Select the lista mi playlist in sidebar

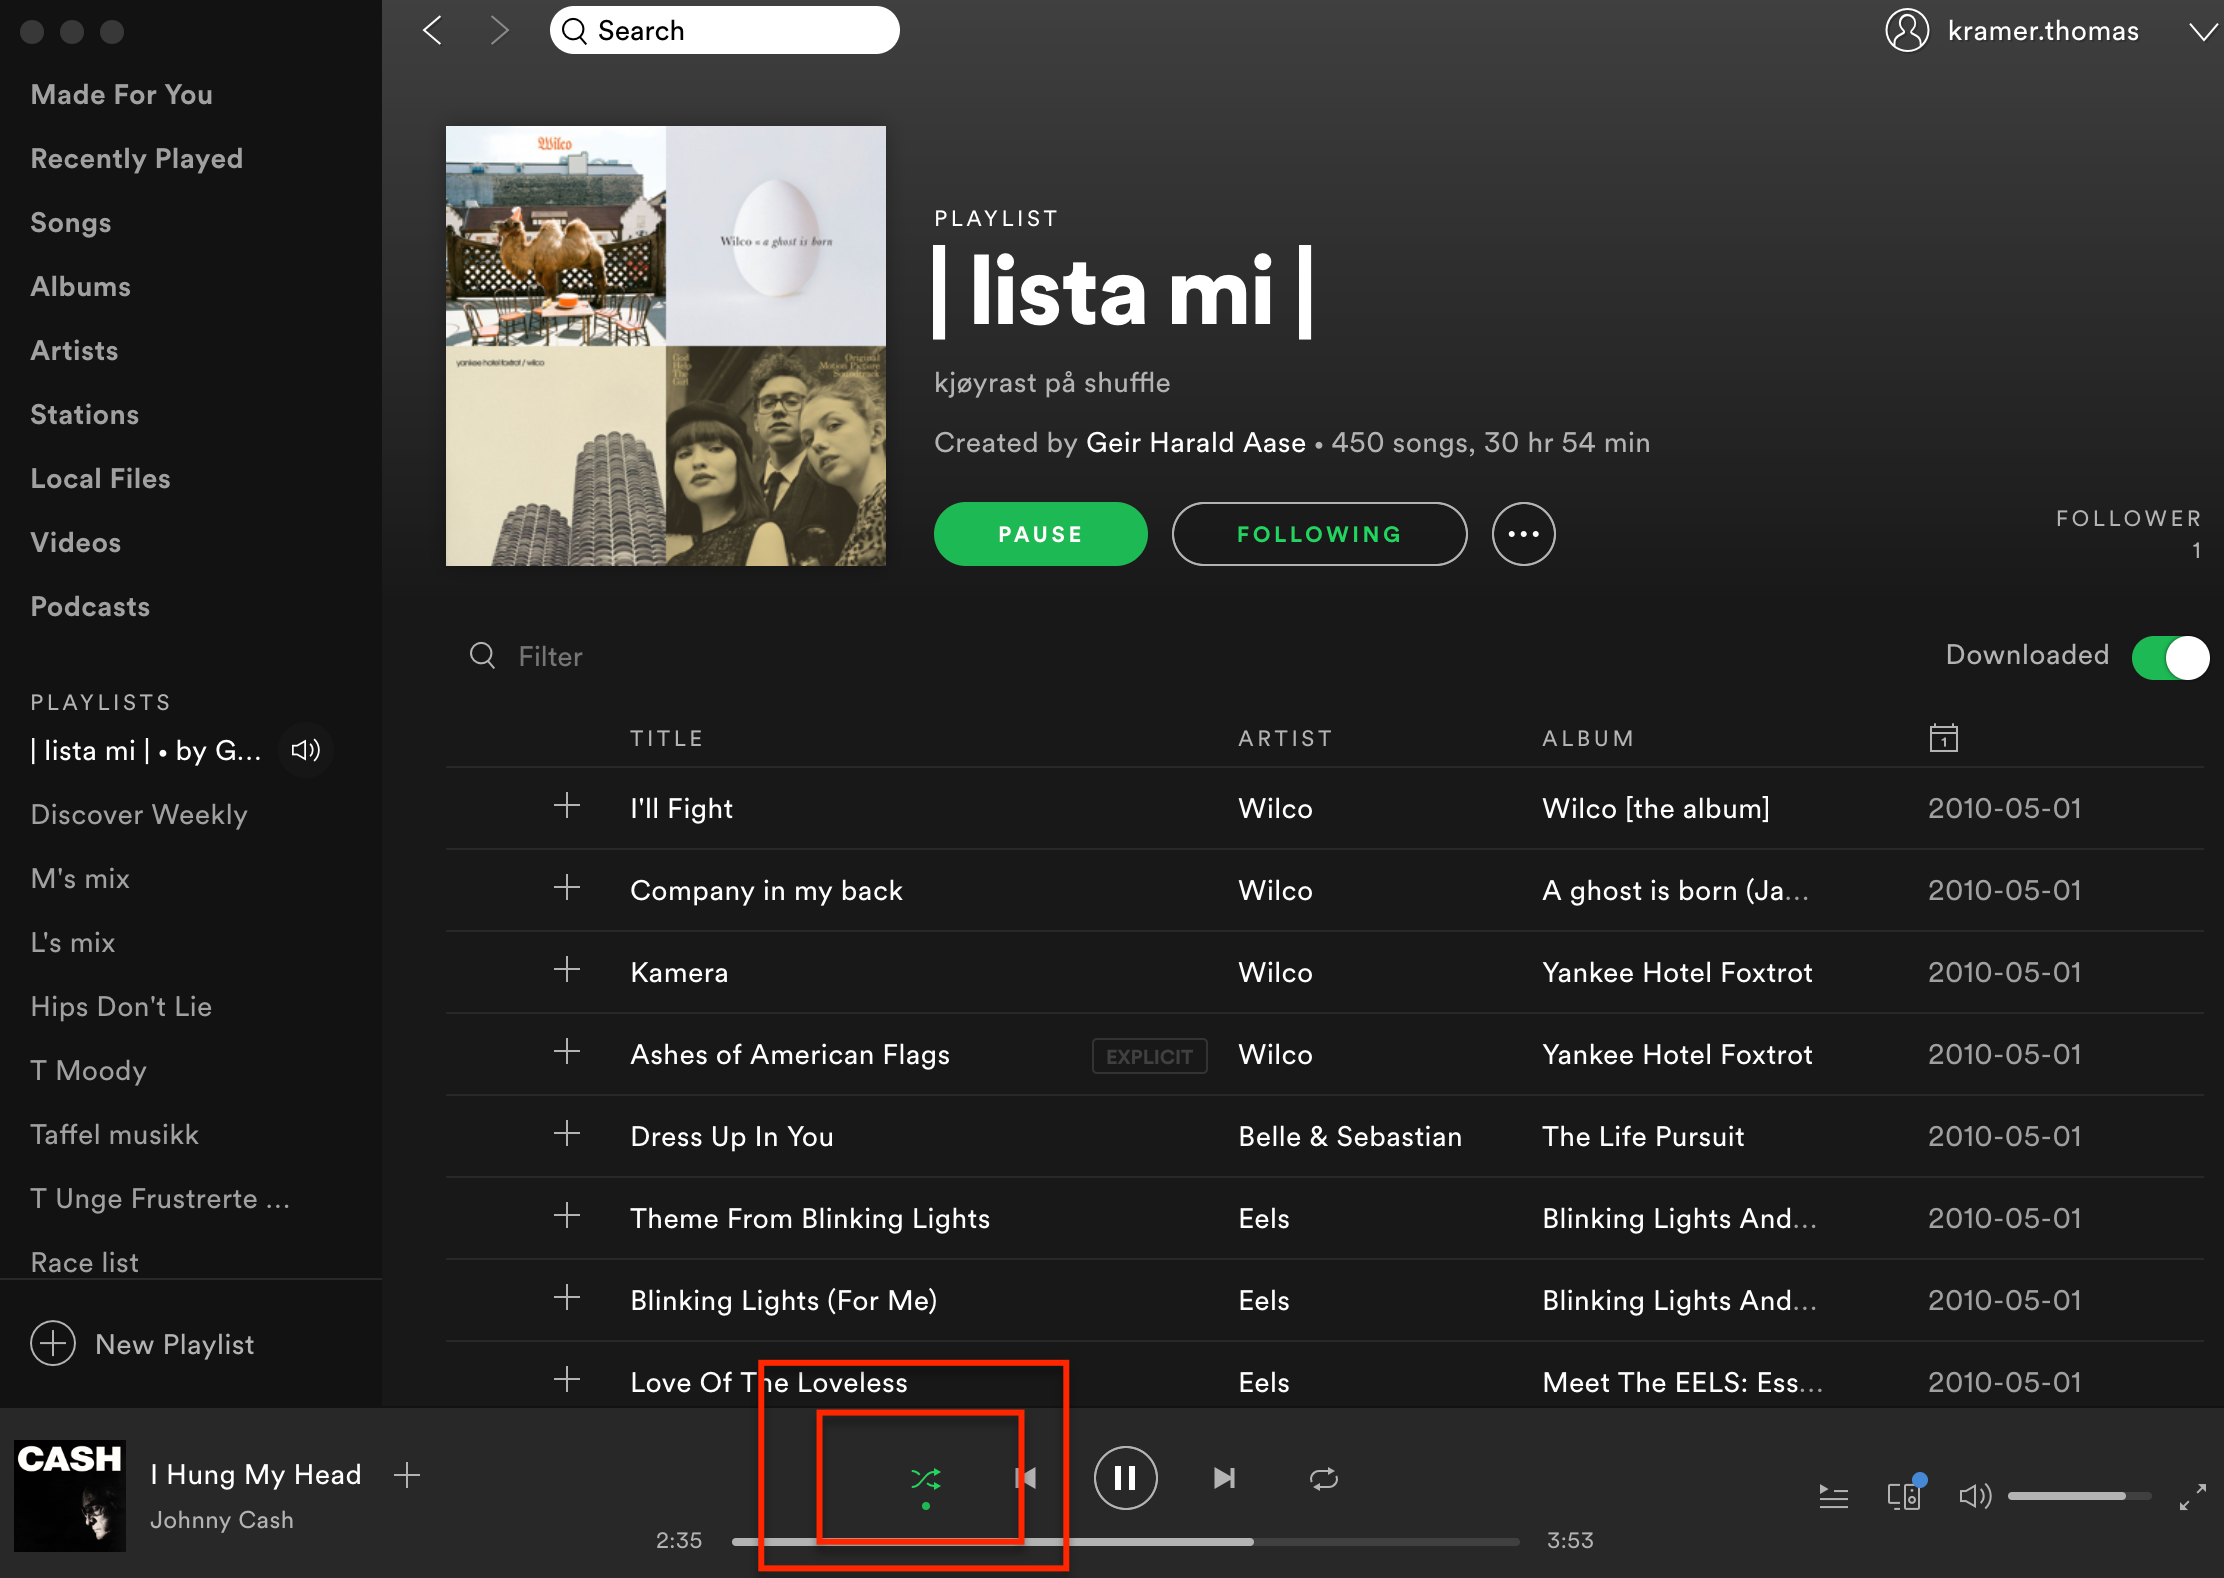pyautogui.click(x=146, y=751)
